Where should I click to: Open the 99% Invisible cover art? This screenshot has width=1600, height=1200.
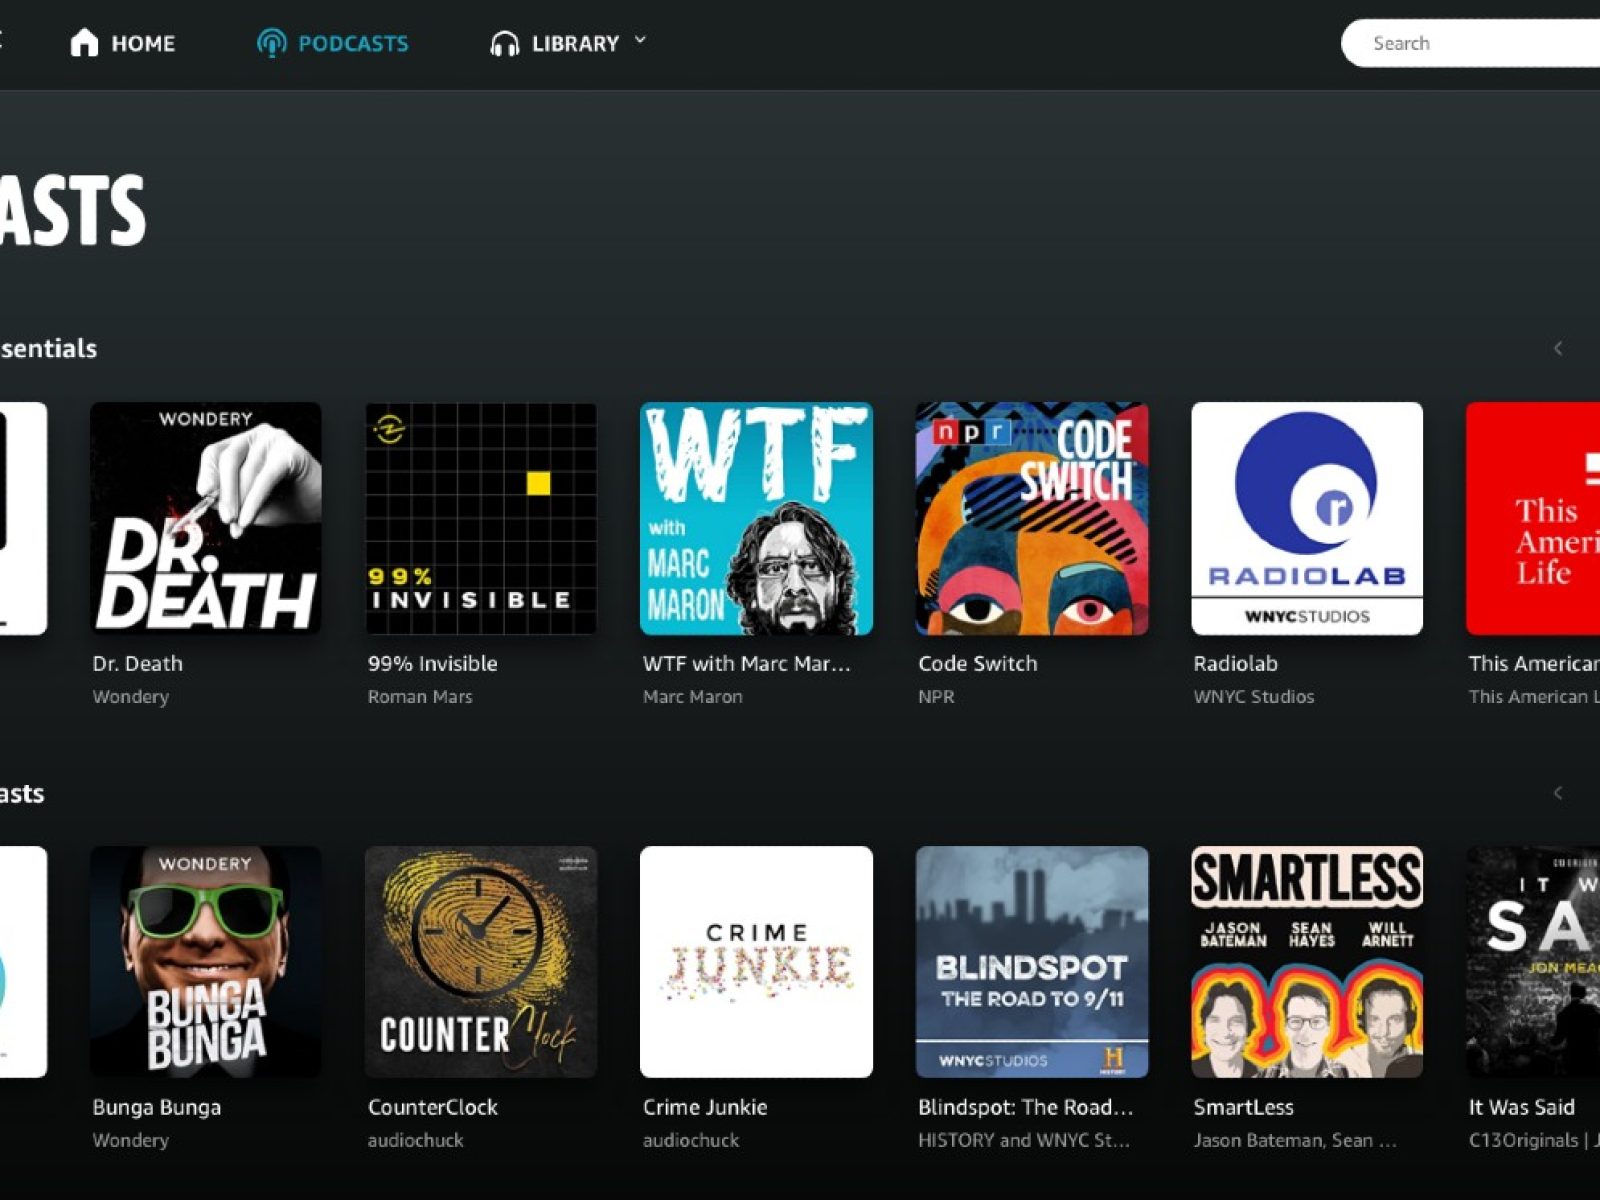point(481,518)
